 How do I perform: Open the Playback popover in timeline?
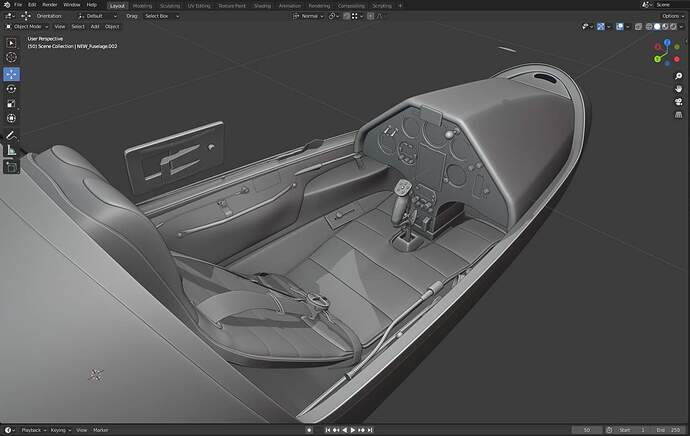point(33,430)
